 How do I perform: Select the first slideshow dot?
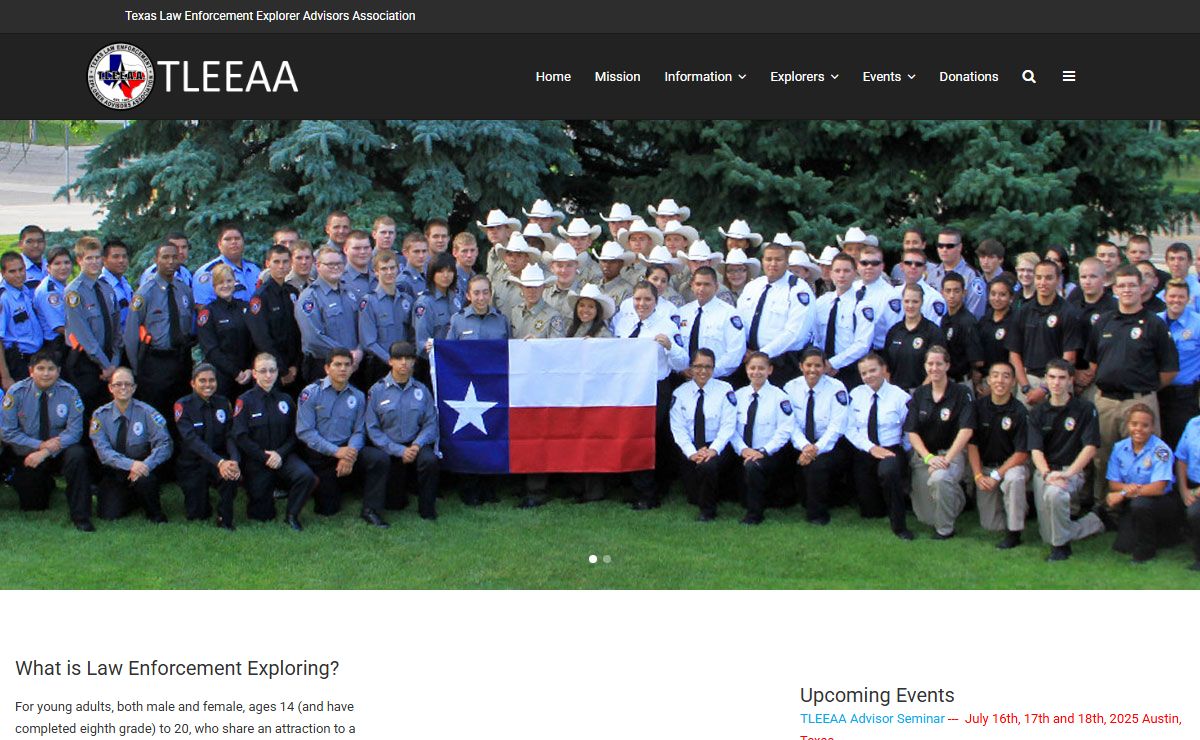593,559
